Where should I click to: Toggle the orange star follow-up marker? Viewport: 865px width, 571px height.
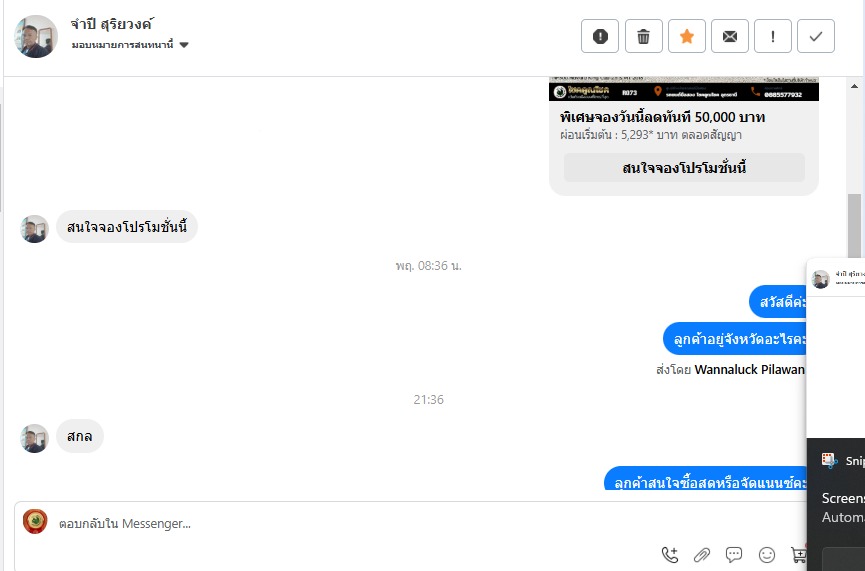pos(687,36)
